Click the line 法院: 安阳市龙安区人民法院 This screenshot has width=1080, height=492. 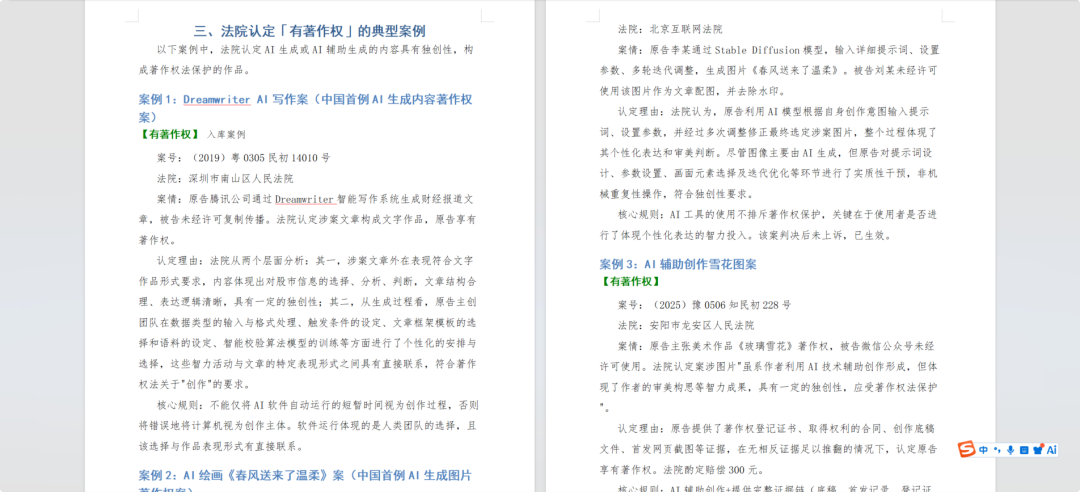point(686,325)
